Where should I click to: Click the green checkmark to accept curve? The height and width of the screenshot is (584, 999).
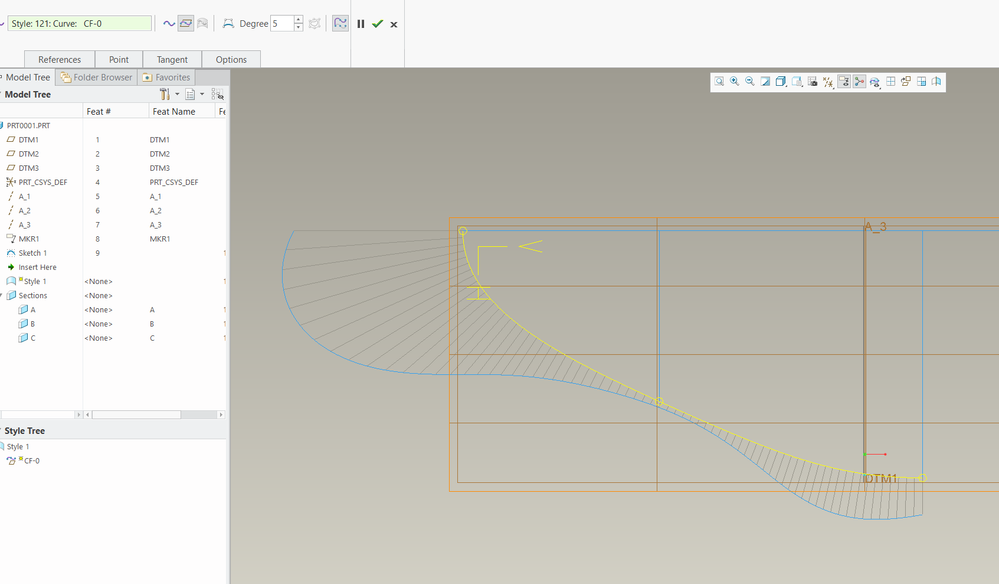(x=377, y=24)
